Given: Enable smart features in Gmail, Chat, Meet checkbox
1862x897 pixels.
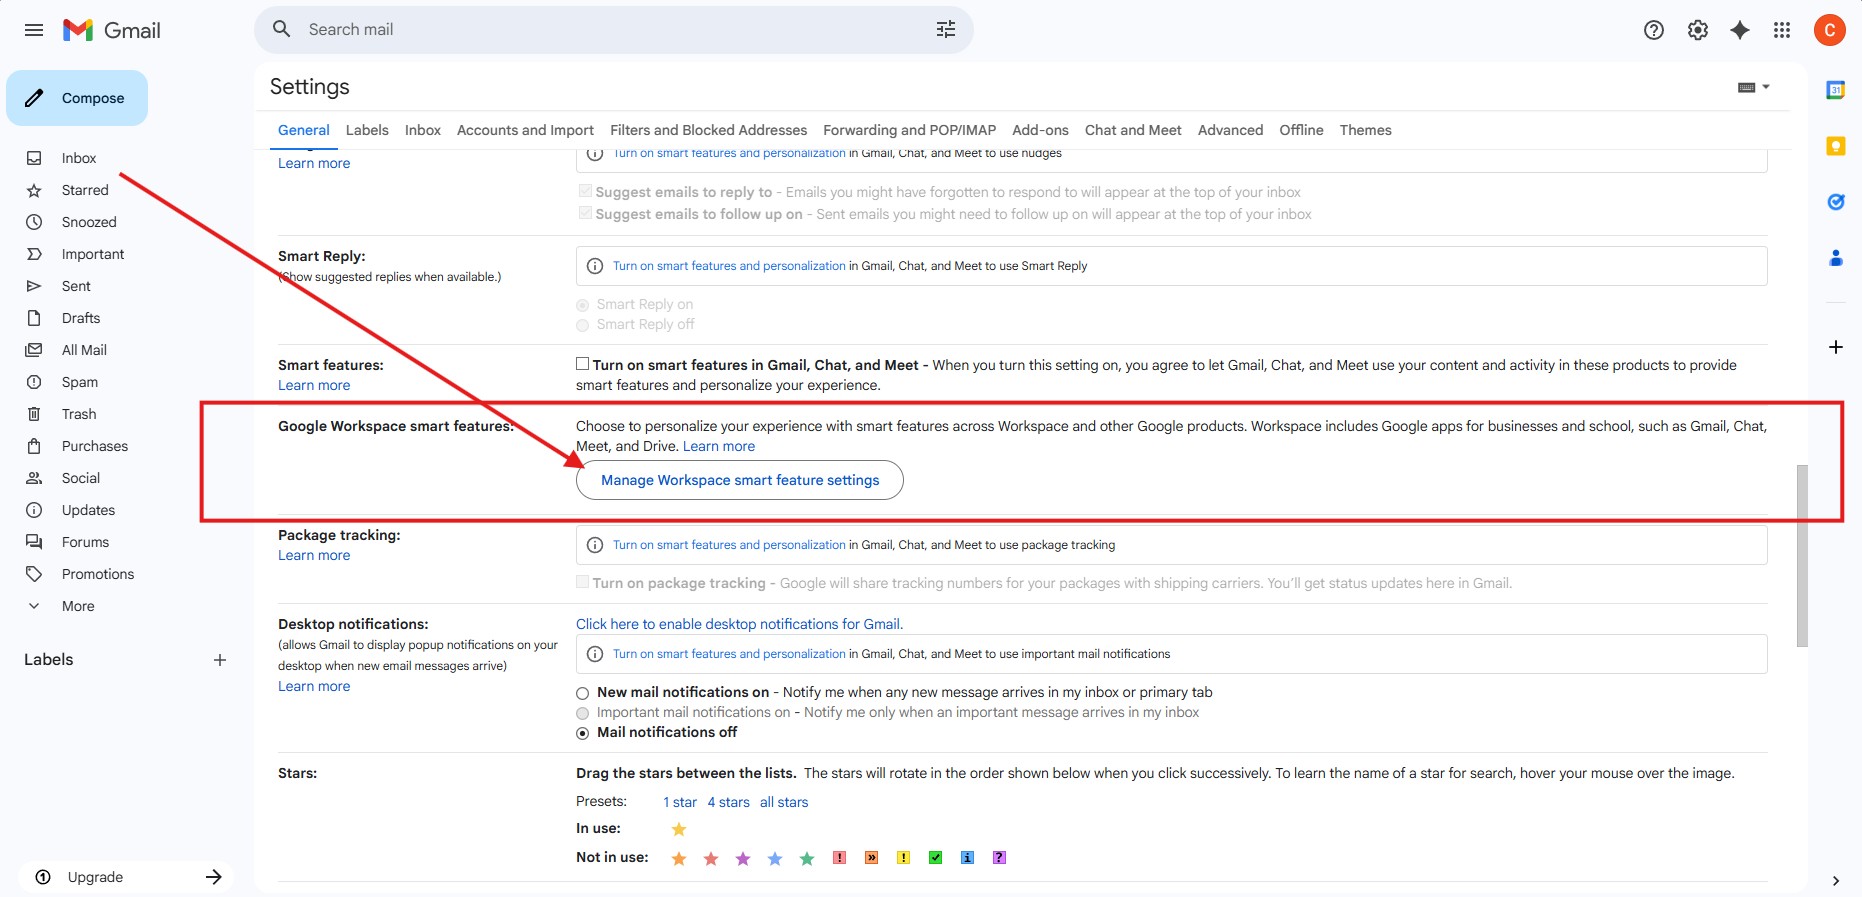Looking at the screenshot, I should 582,364.
